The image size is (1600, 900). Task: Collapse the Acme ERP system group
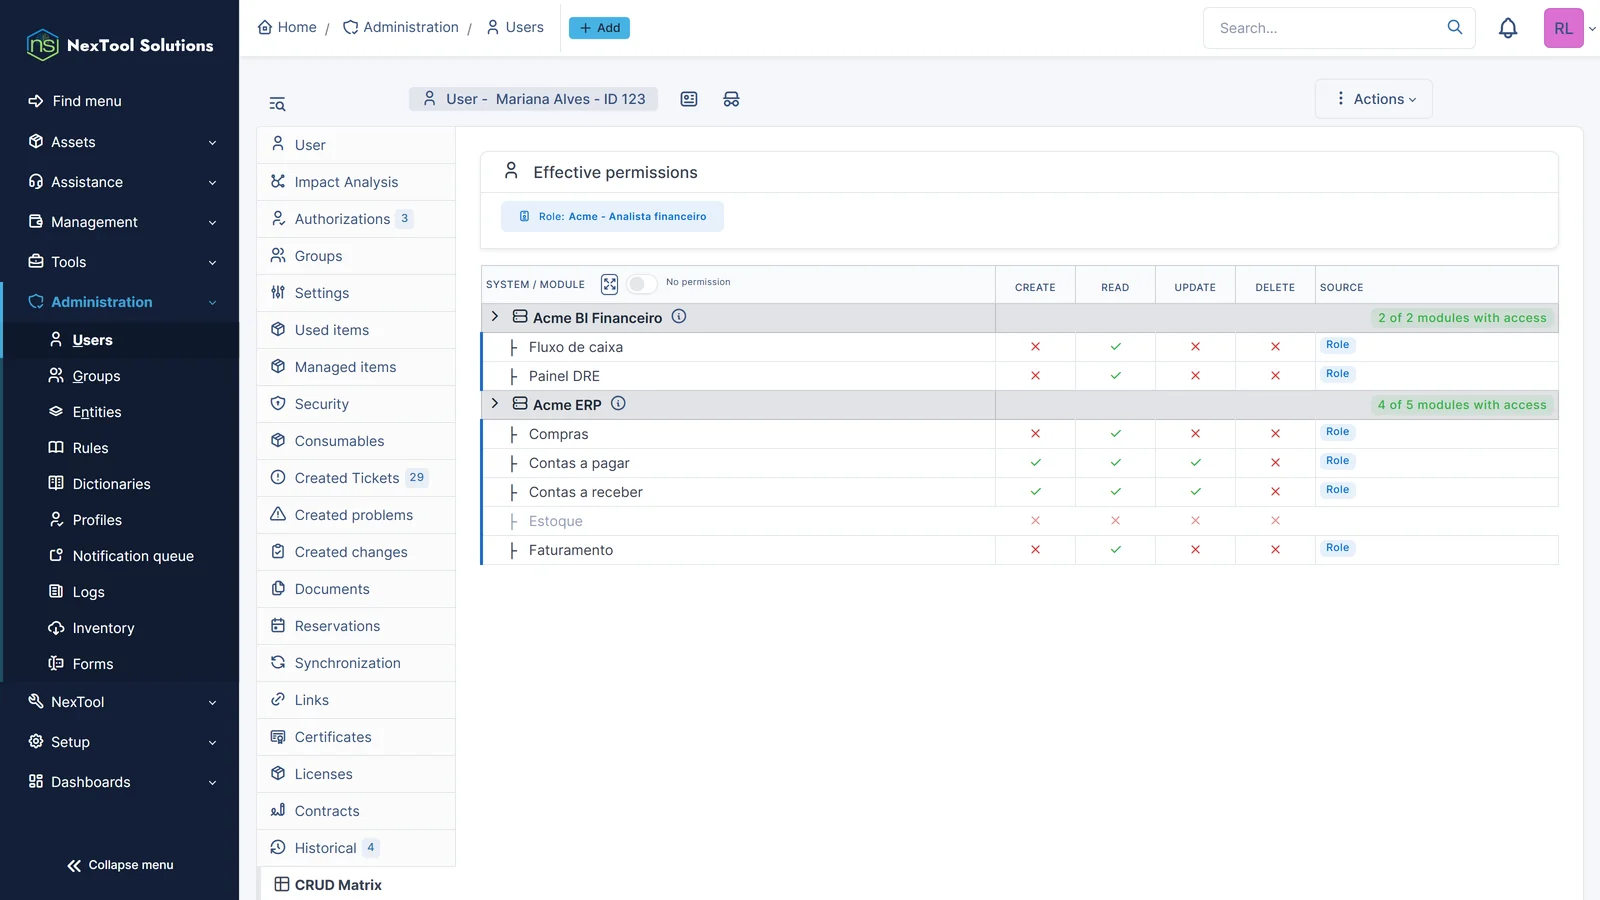(495, 404)
